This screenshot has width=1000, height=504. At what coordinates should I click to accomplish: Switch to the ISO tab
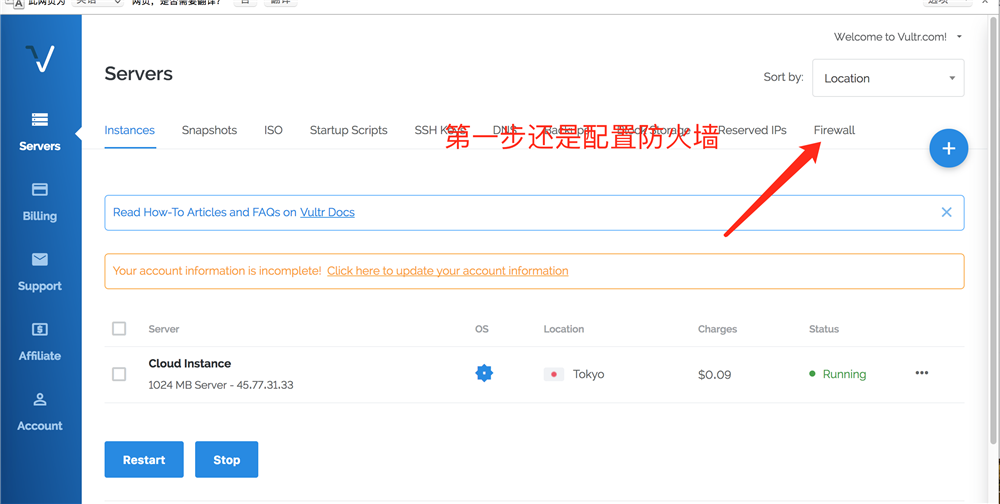pyautogui.click(x=273, y=130)
